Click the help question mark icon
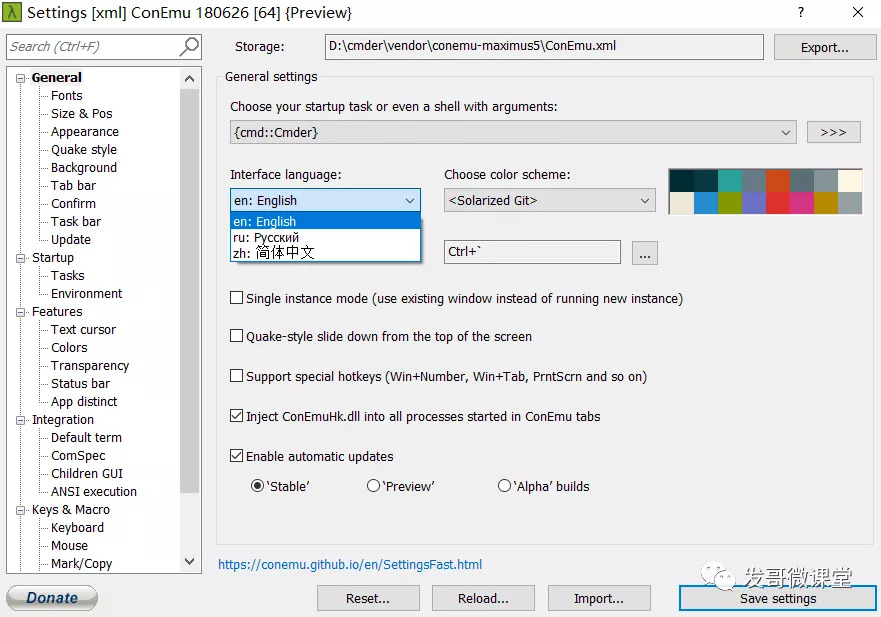881x617 pixels. tap(801, 13)
